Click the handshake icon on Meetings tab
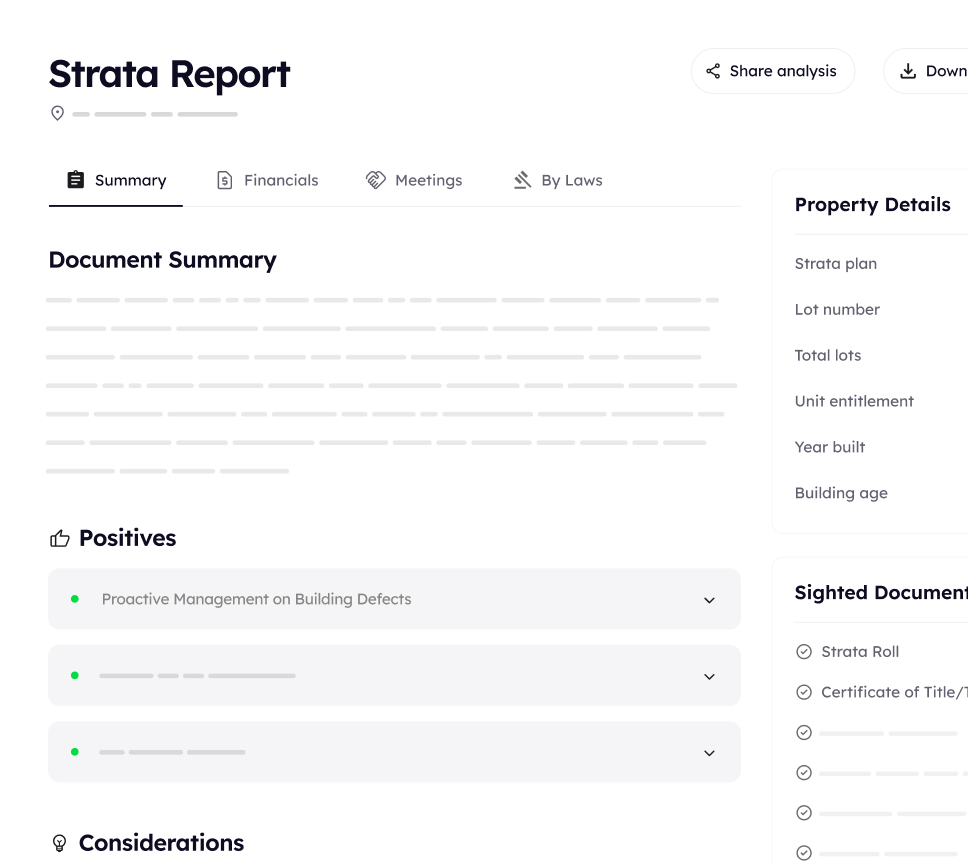 [x=375, y=180]
